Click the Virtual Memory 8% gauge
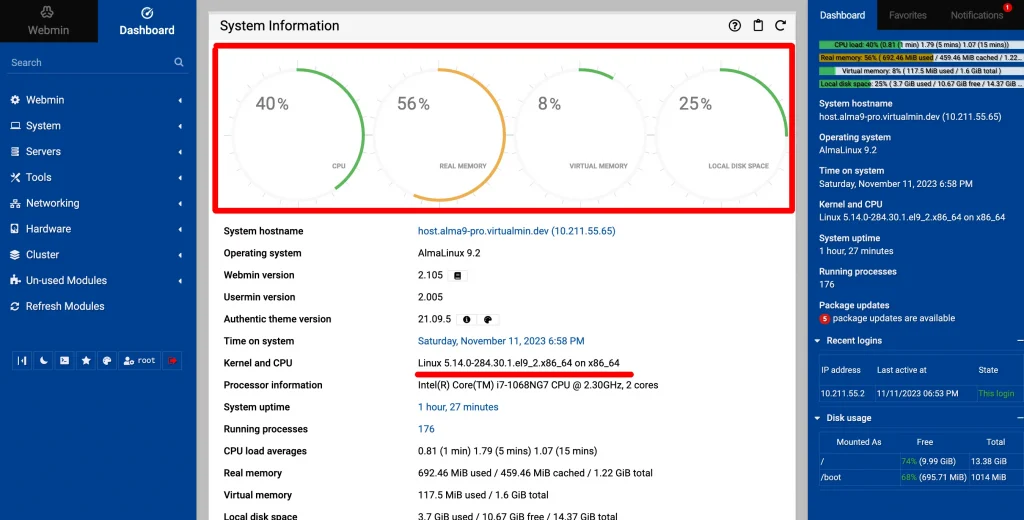This screenshot has height=520, width=1024. [x=580, y=134]
